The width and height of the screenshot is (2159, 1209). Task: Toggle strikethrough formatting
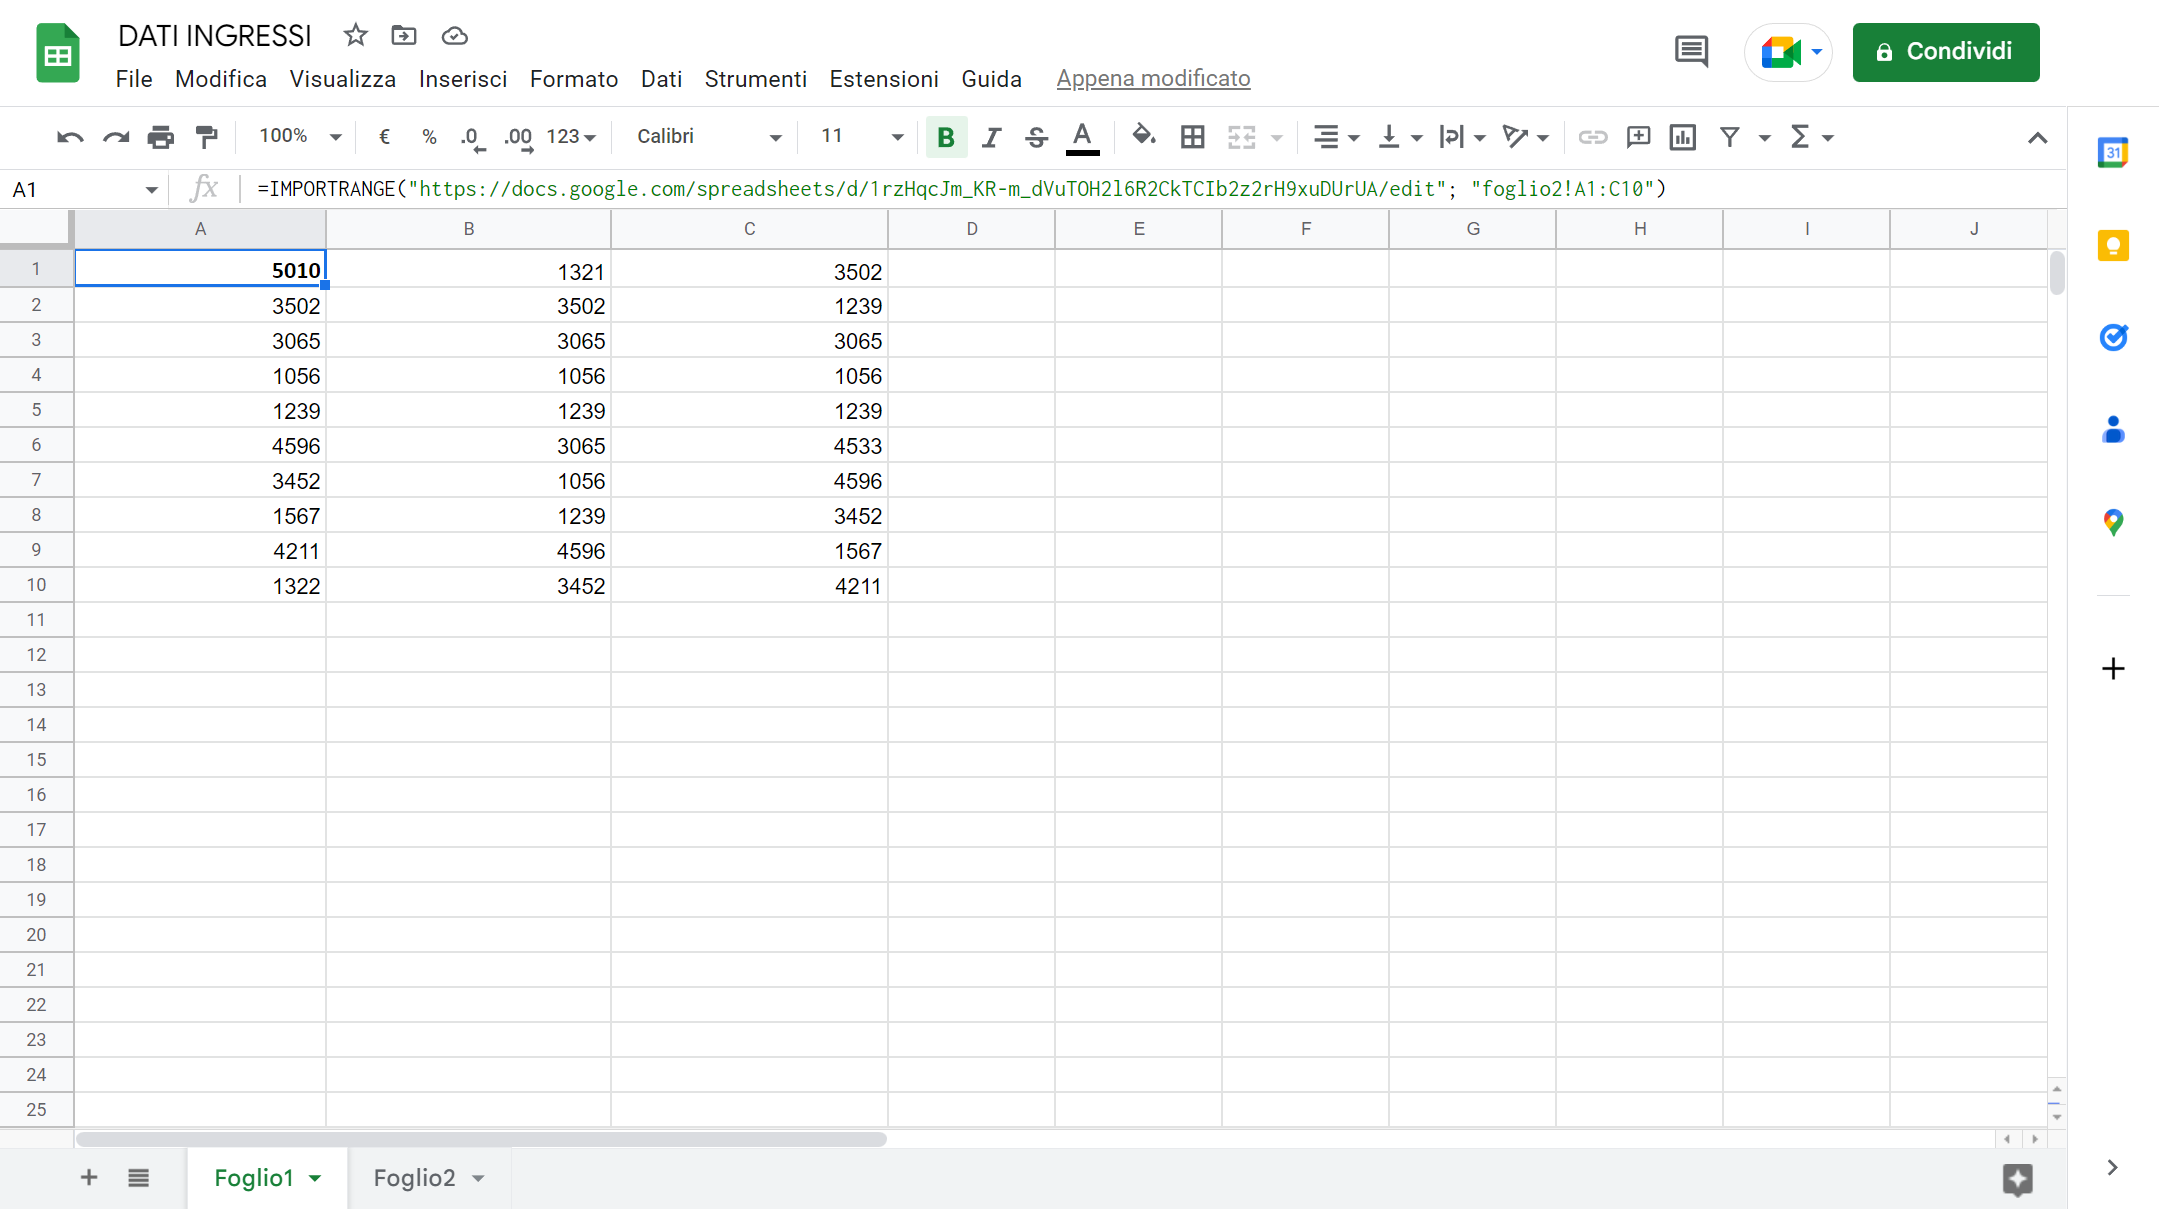[1037, 137]
